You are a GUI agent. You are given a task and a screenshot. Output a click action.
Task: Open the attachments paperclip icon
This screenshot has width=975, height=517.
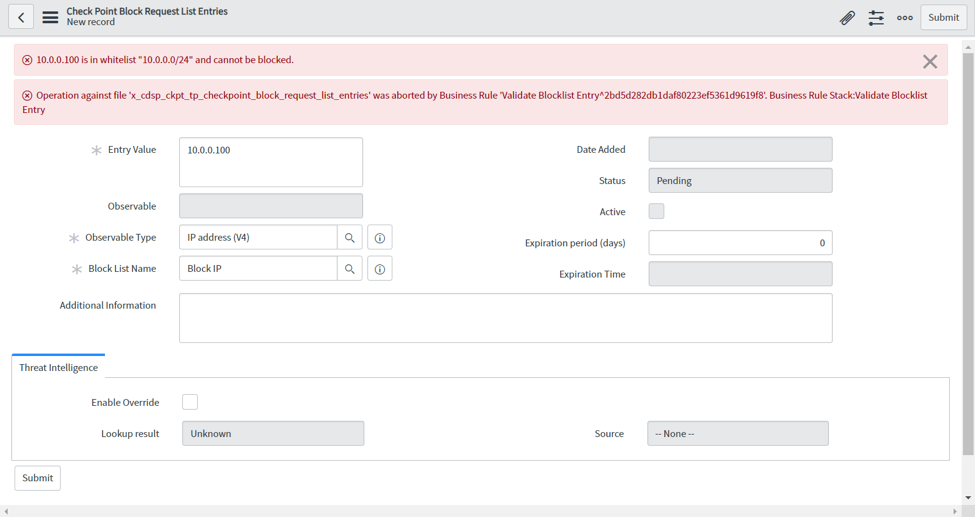tap(847, 17)
